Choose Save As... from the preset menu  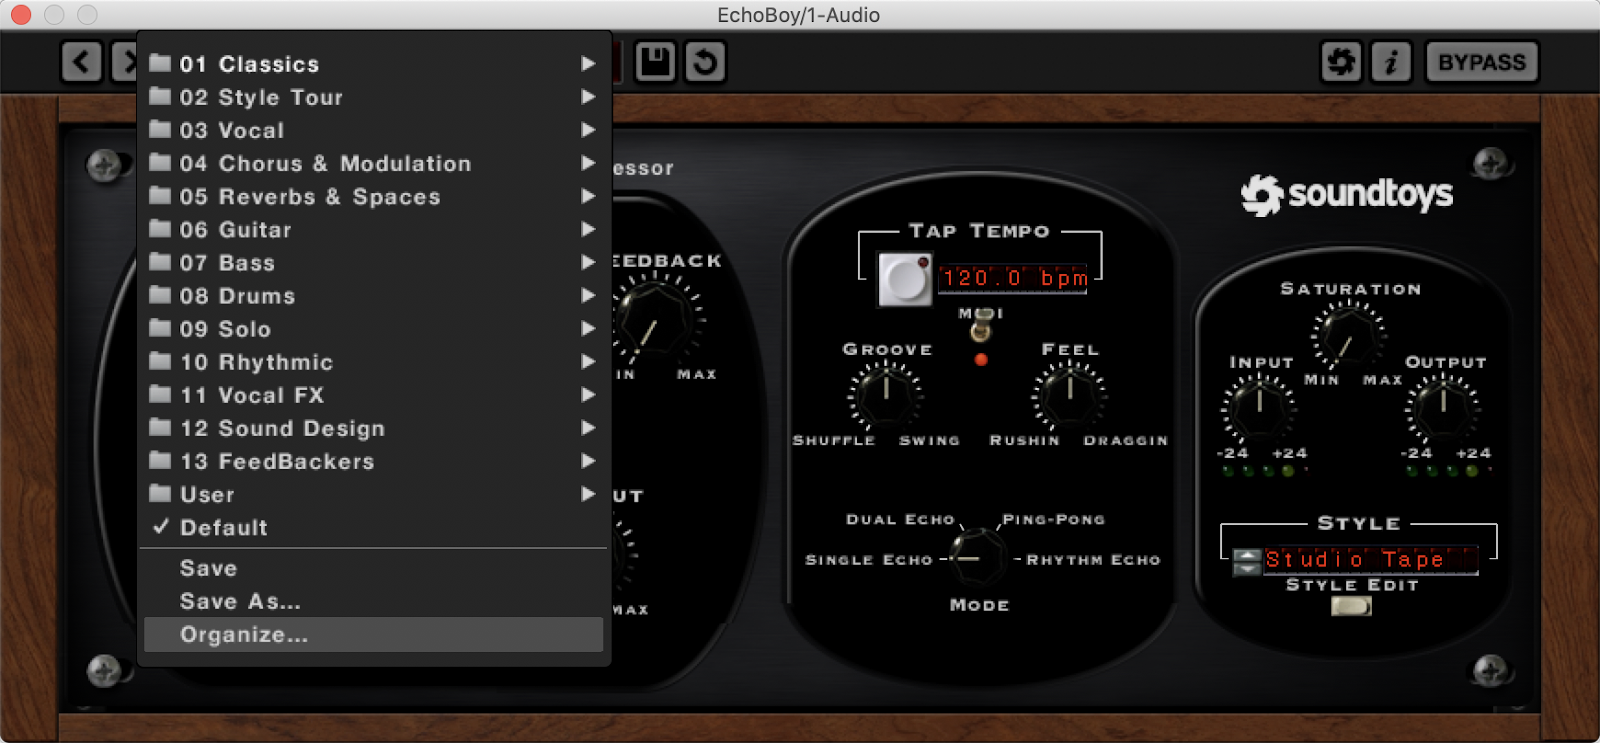(374, 601)
